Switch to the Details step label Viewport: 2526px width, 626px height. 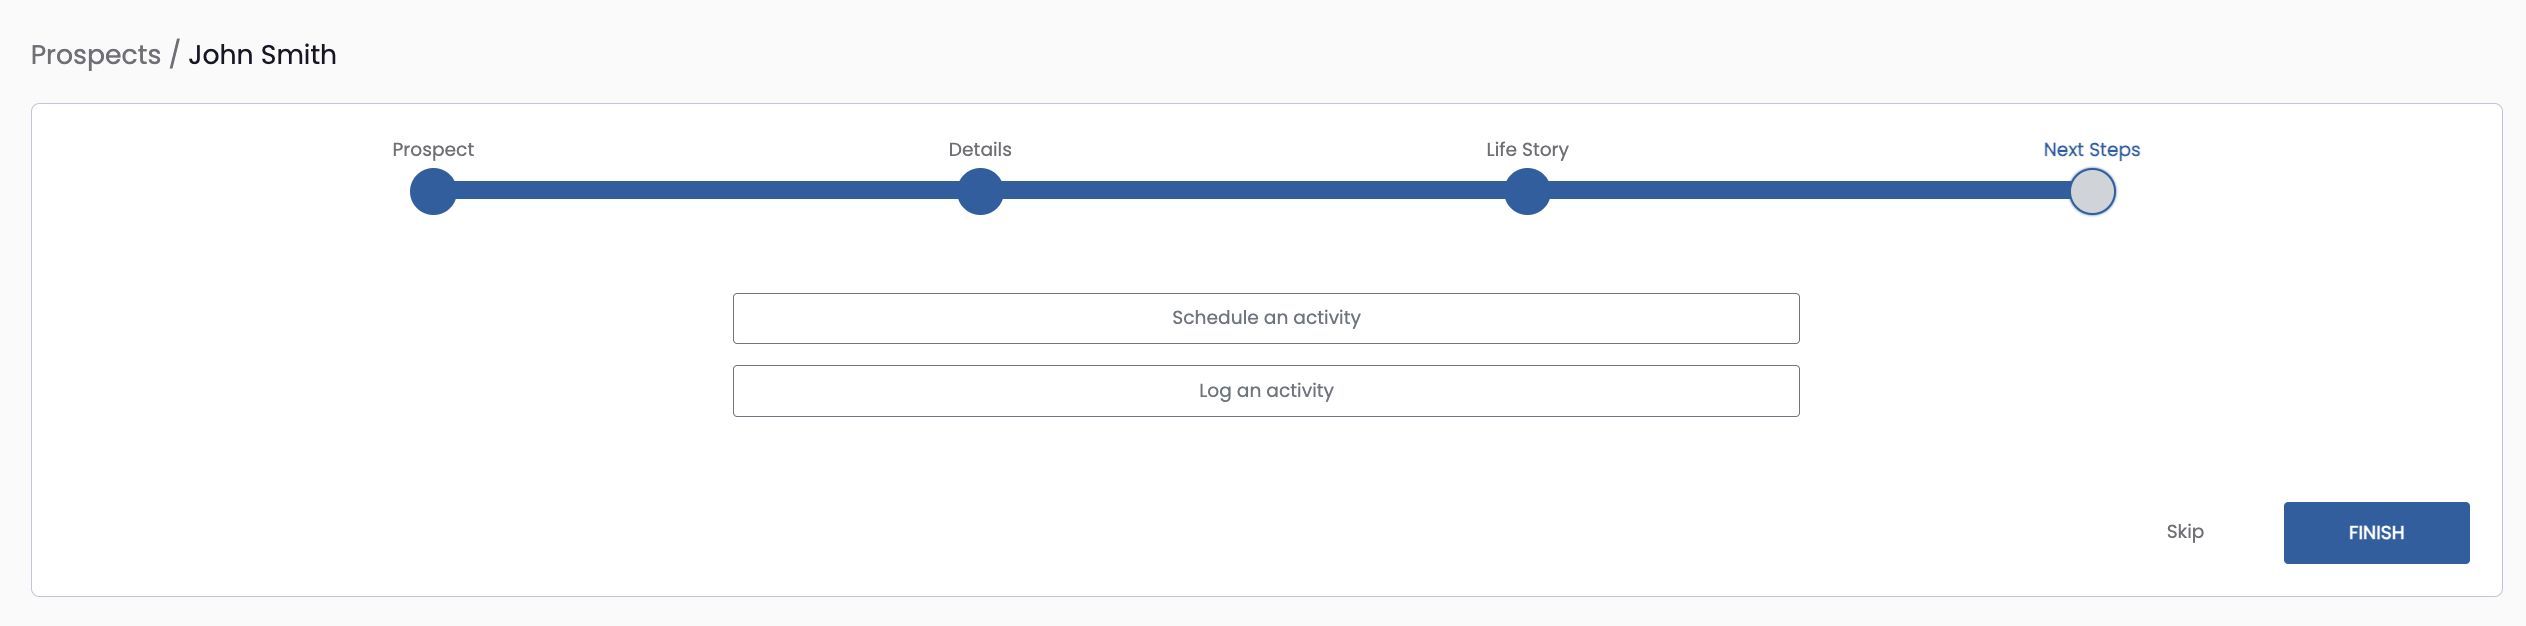pyautogui.click(x=980, y=149)
